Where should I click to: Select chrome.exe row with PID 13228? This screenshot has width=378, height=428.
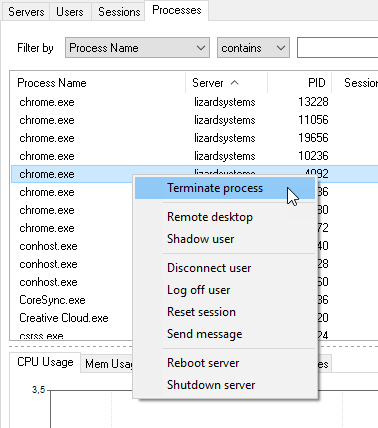(194, 102)
